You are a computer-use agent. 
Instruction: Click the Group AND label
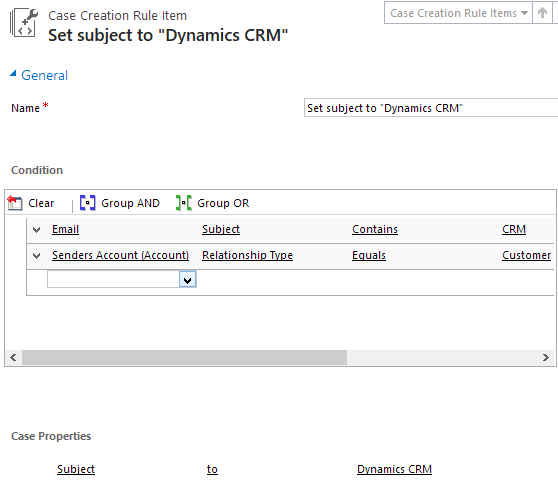coord(130,203)
